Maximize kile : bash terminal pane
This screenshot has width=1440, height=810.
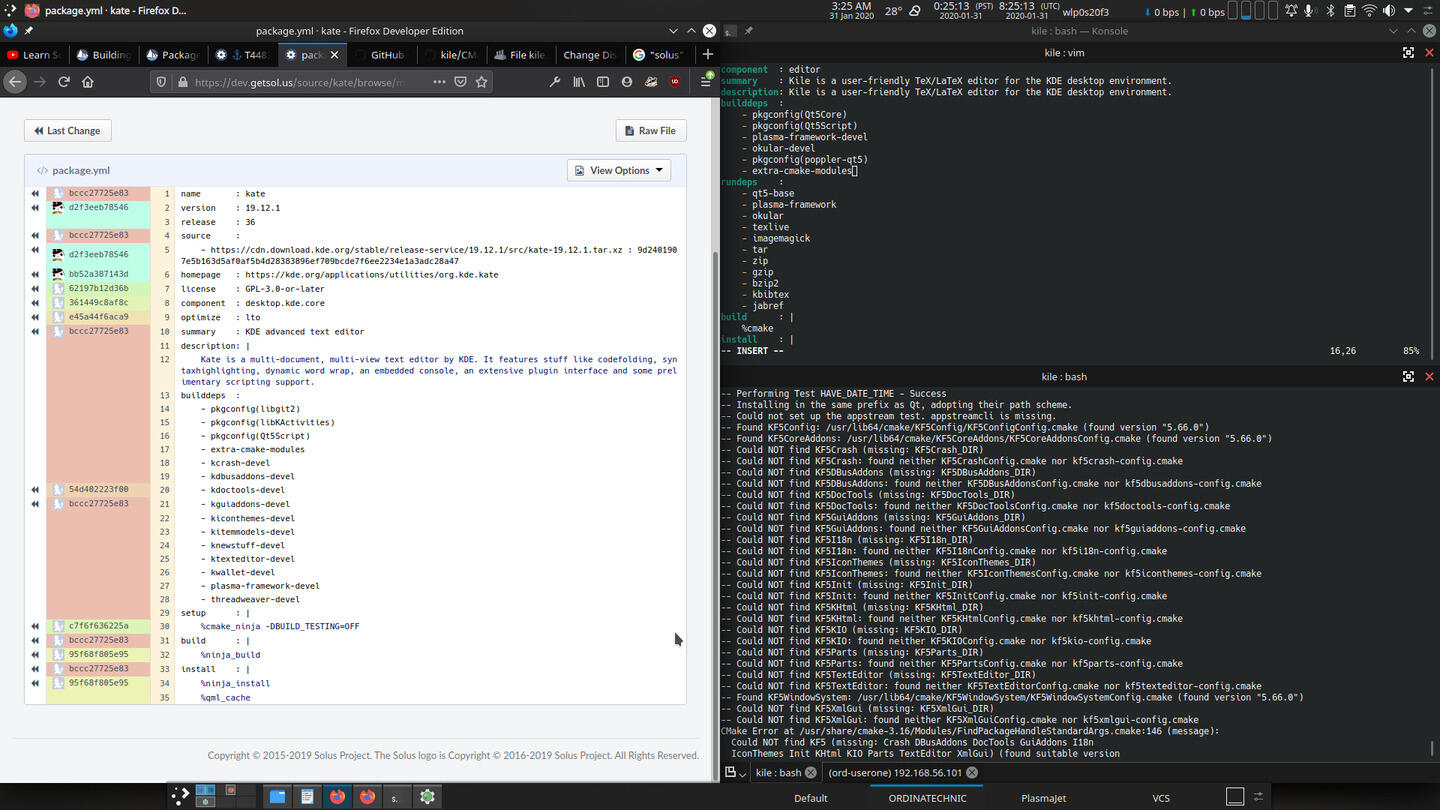tap(1408, 377)
